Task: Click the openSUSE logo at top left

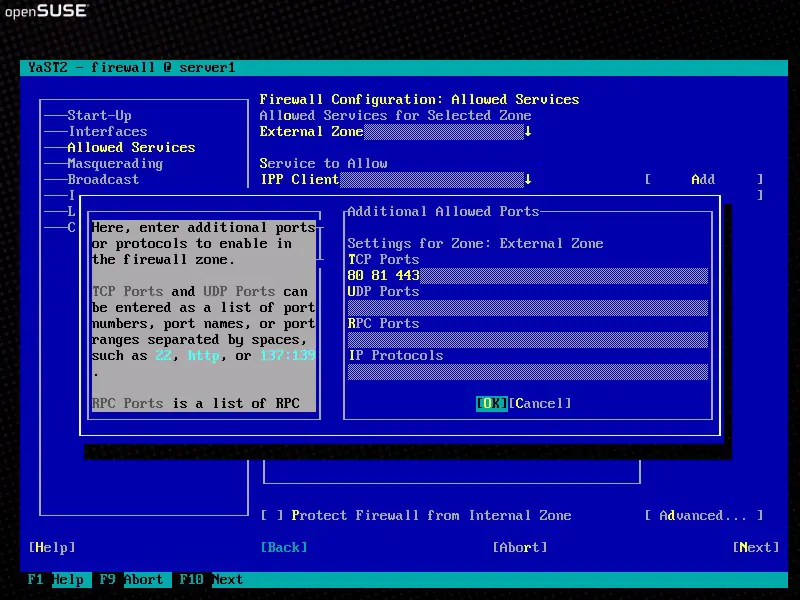Action: [x=46, y=11]
